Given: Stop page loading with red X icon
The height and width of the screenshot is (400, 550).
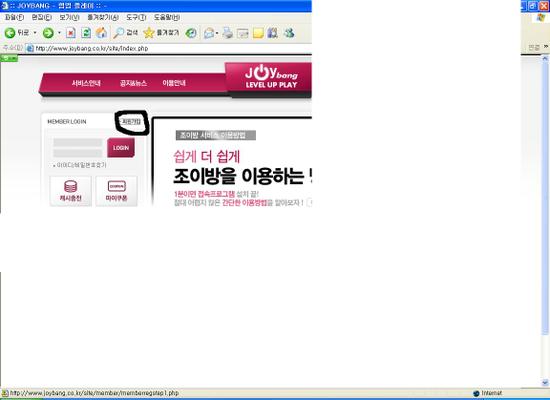Looking at the screenshot, I should point(71,33).
